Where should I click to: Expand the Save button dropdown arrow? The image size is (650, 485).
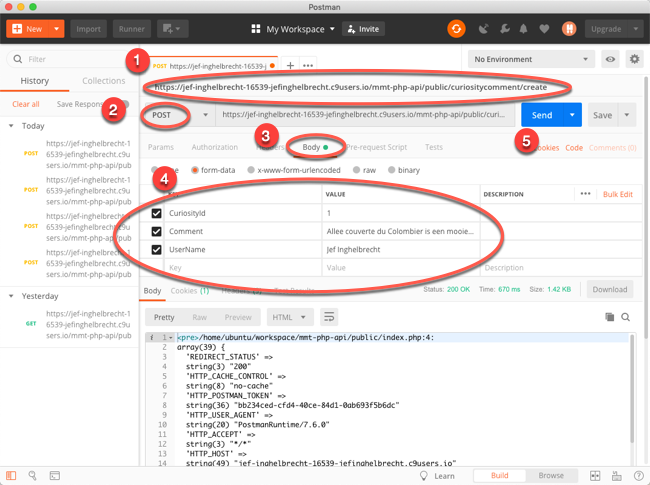627,115
